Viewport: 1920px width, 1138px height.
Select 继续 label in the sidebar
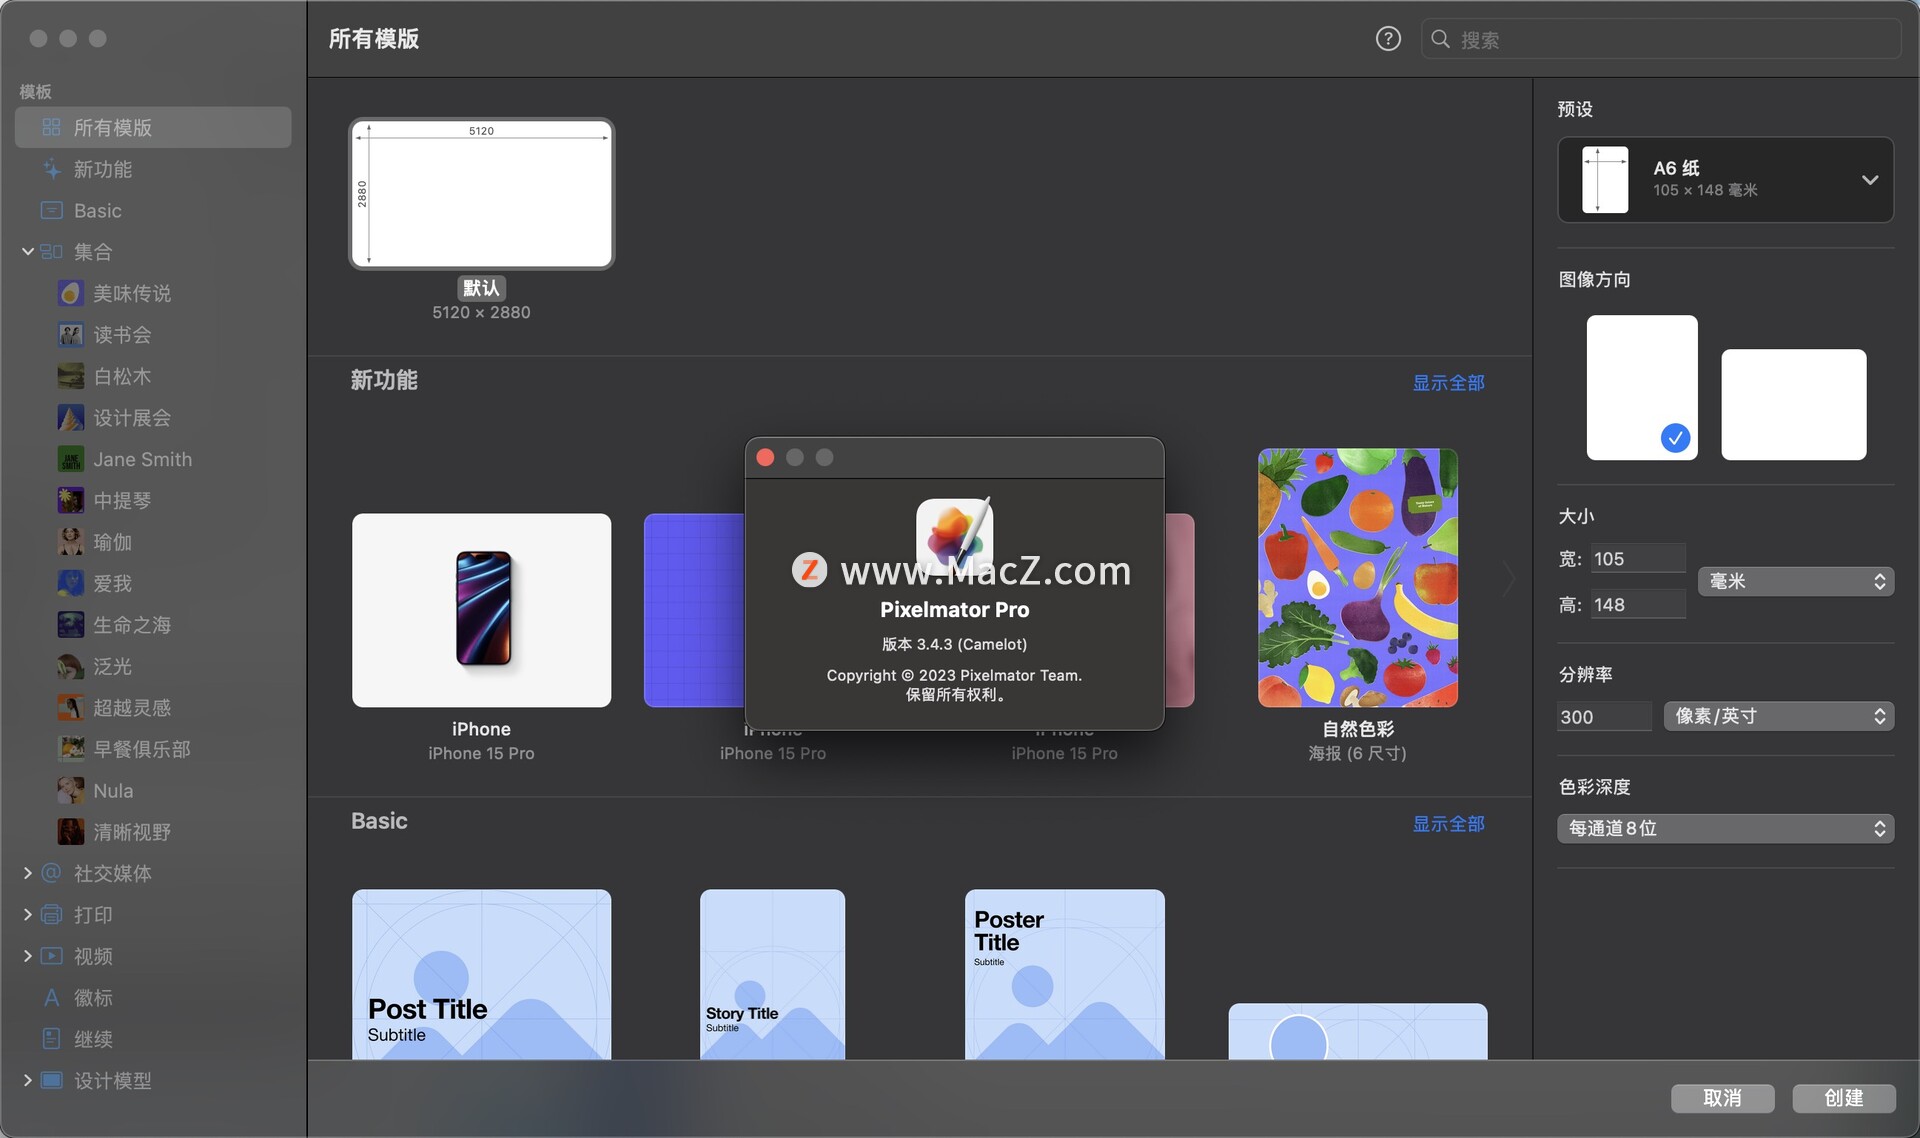point(93,1039)
